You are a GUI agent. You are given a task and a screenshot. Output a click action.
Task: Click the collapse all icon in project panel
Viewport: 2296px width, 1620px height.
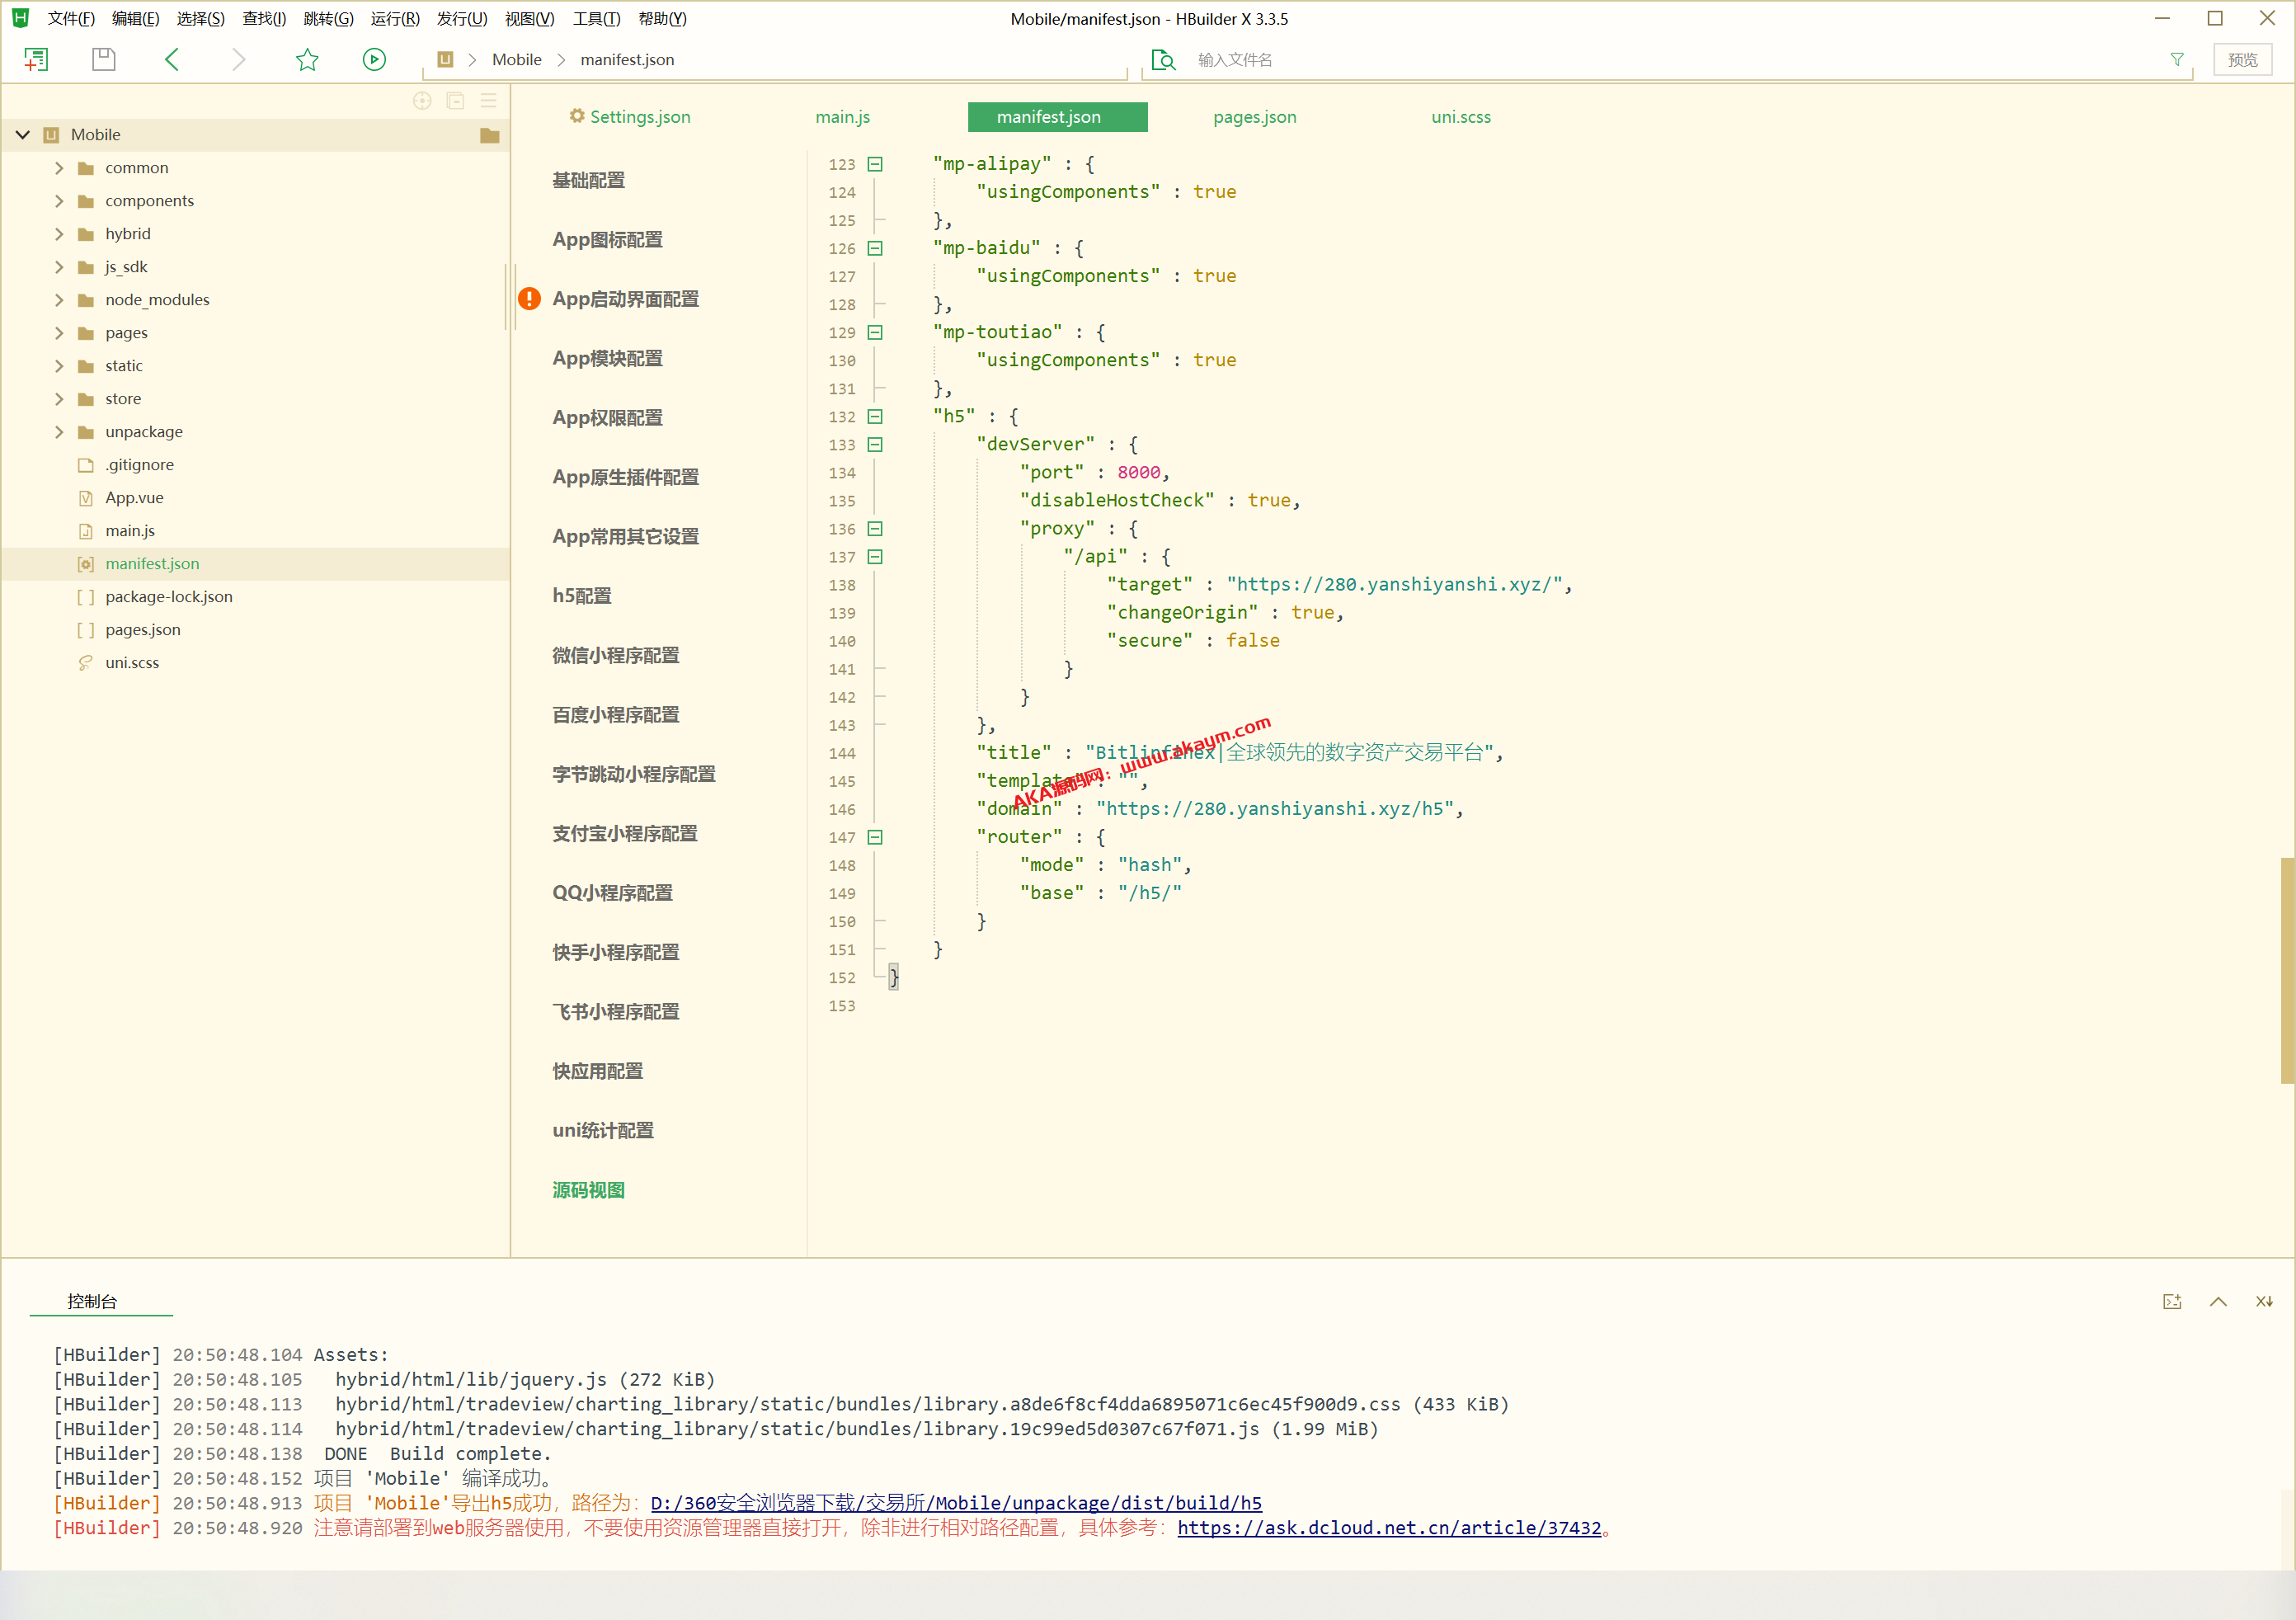click(455, 101)
